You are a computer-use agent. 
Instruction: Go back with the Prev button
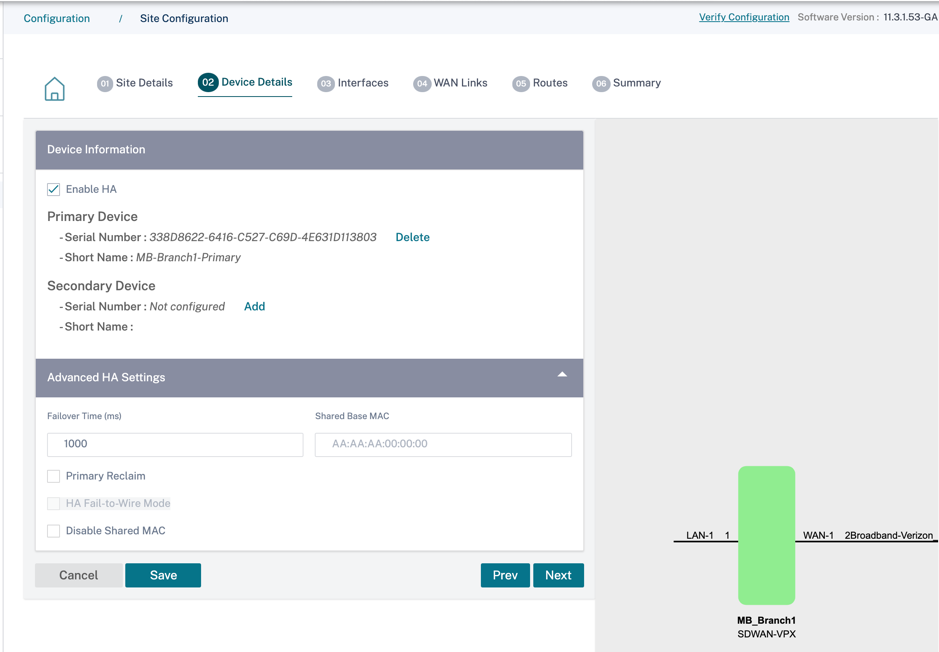click(505, 575)
